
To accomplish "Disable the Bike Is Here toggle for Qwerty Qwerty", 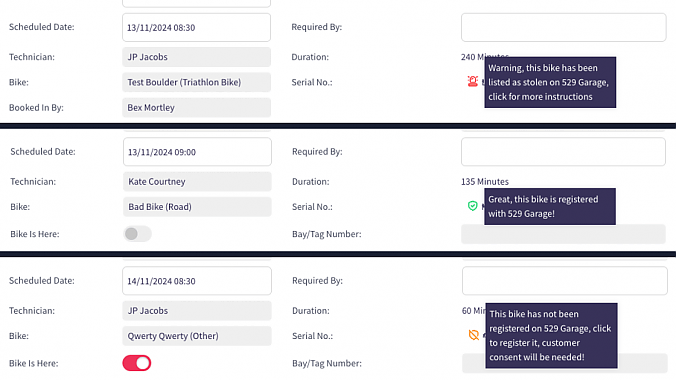I will pyautogui.click(x=137, y=363).
